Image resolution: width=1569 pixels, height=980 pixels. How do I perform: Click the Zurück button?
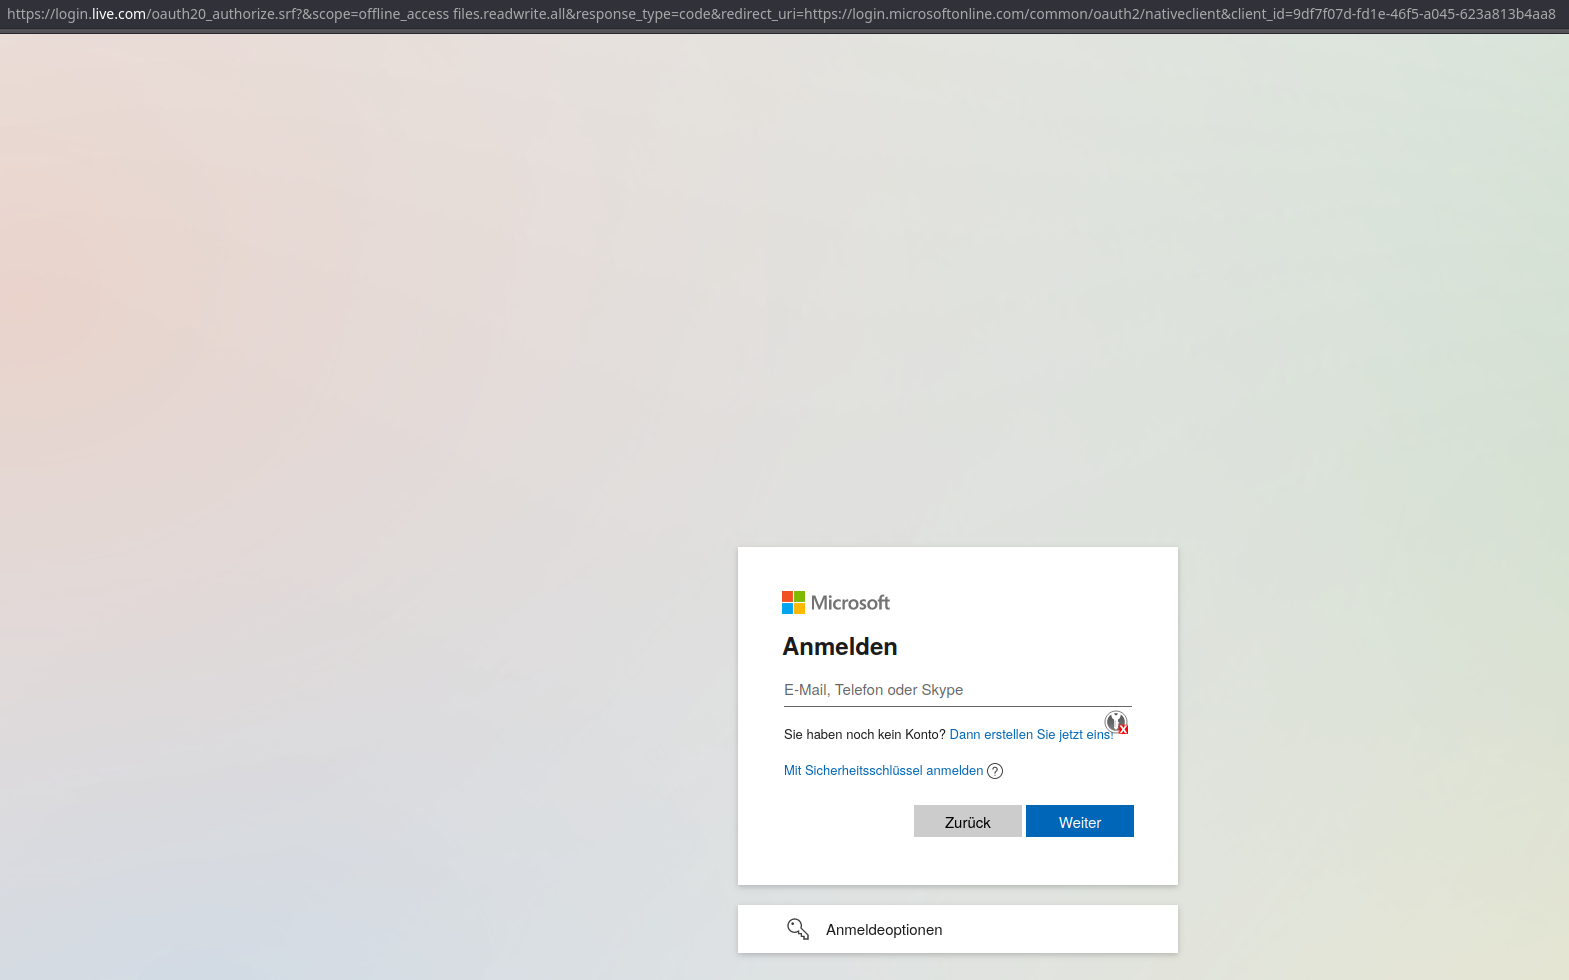coord(968,821)
